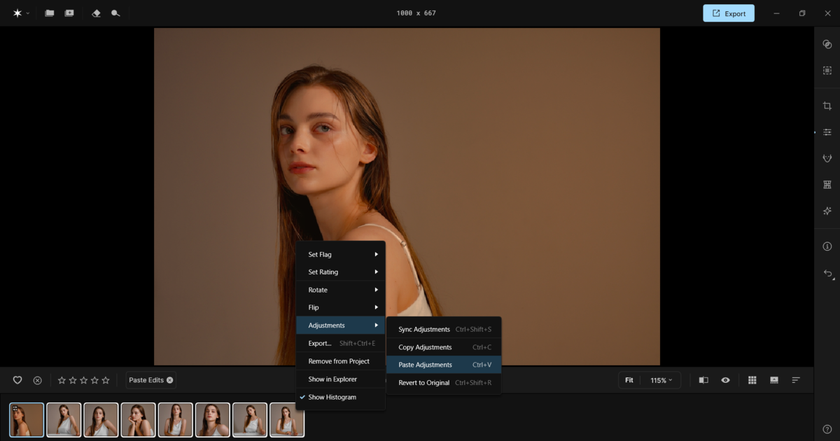Open the masking selection icon in sidebar
This screenshot has width=840, height=441.
click(827, 70)
